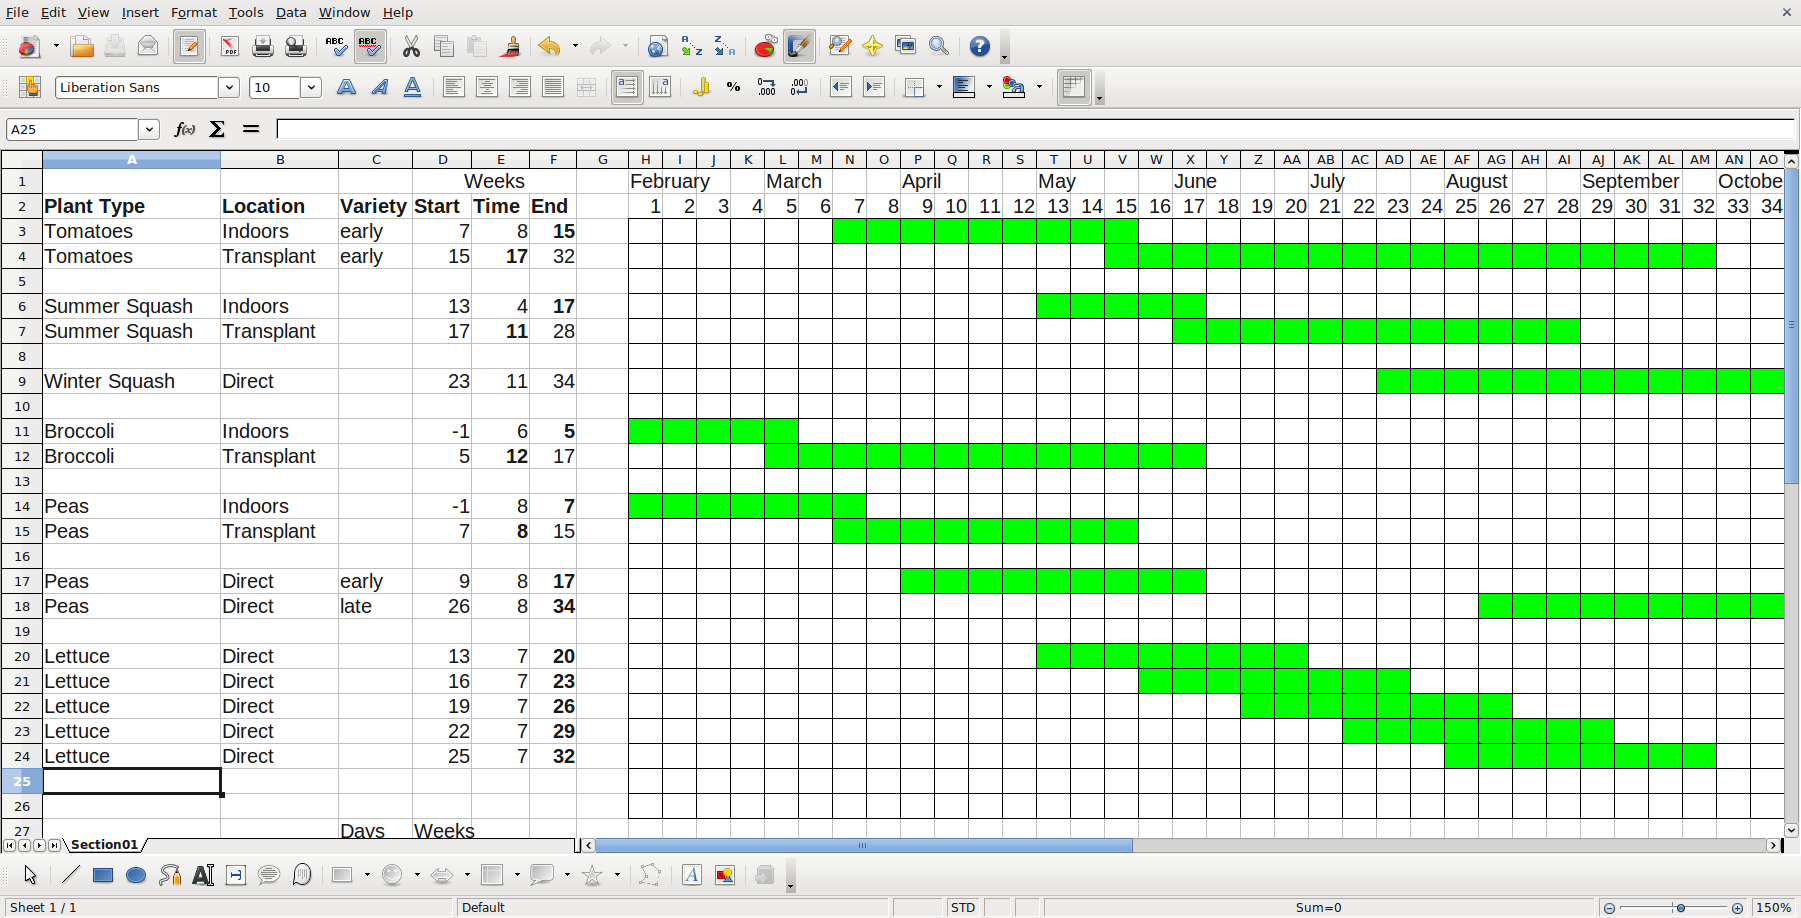This screenshot has height=918, width=1801.
Task: Open the background color dropdown arrow
Action: pos(1039,87)
